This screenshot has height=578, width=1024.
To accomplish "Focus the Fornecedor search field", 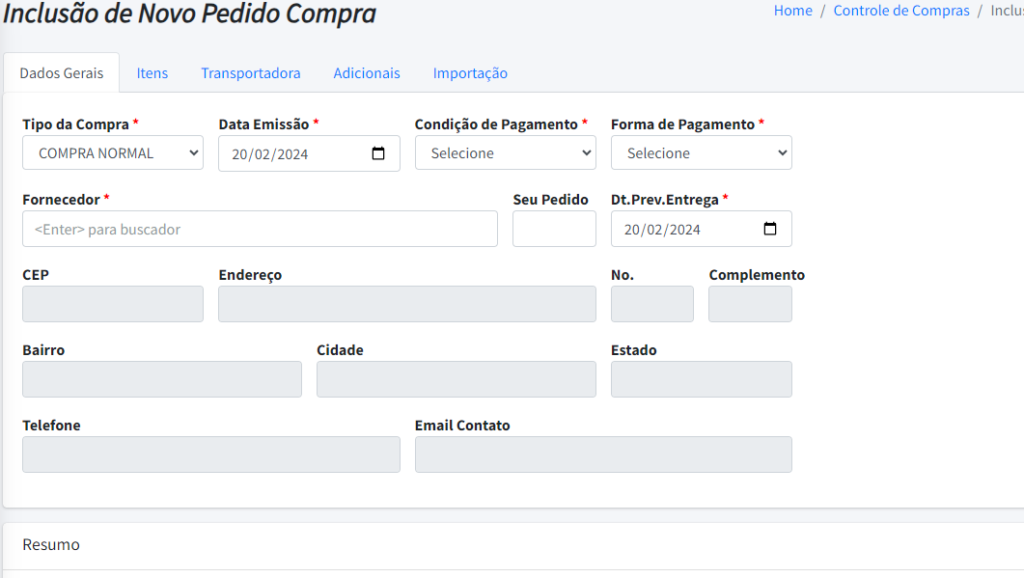I will tap(260, 229).
